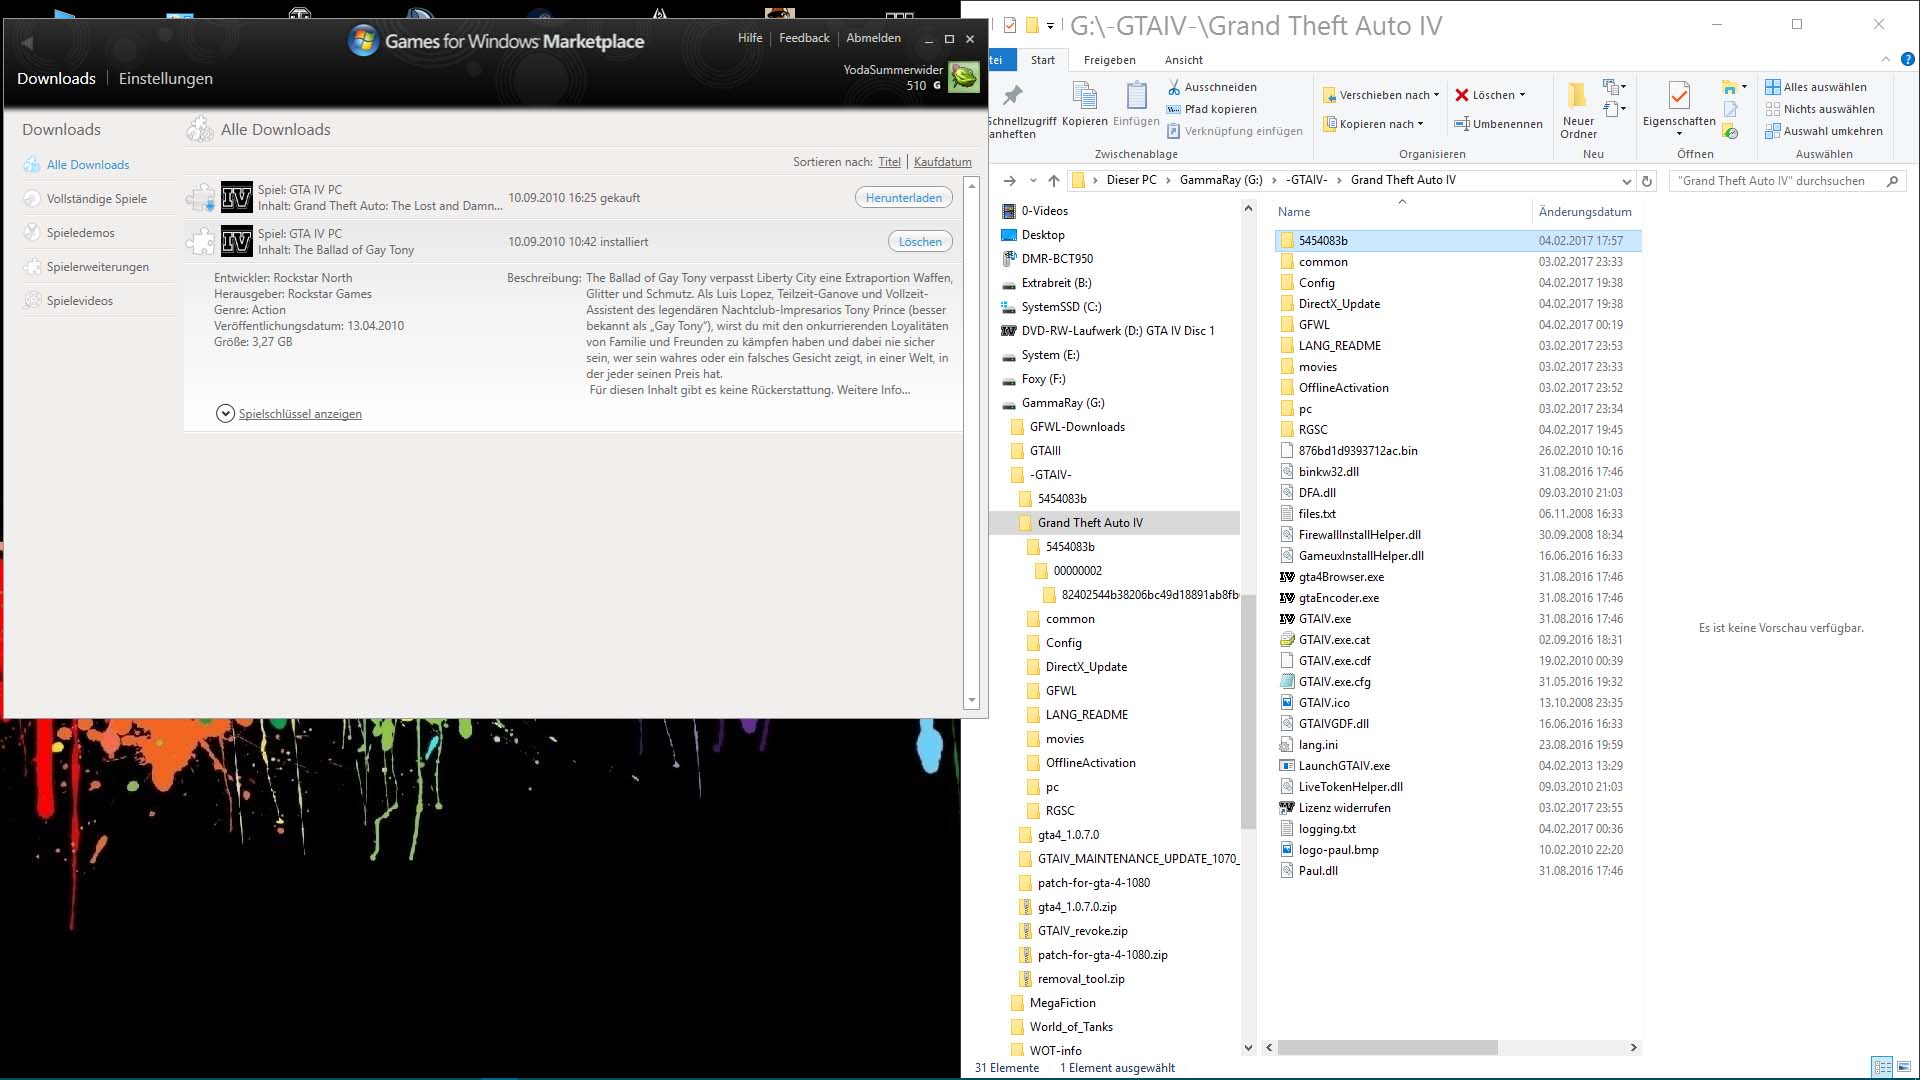
Task: Click the Ausschneiden scissors icon
Action: click(1174, 87)
